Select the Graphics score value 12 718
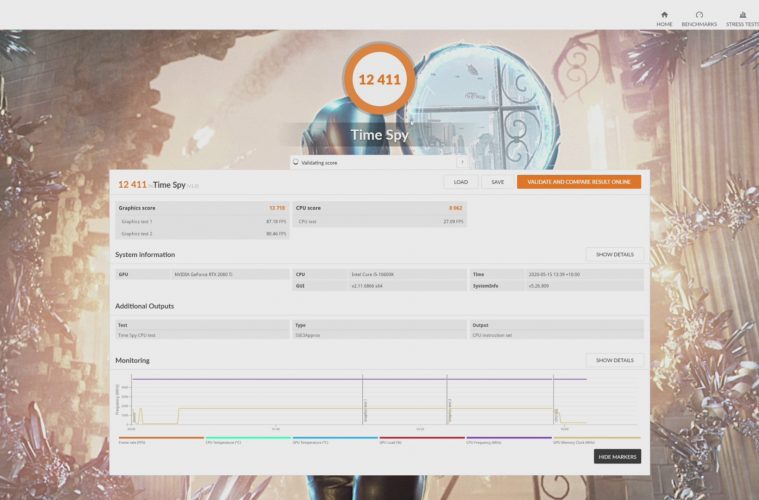The height and width of the screenshot is (500, 759). 277,208
